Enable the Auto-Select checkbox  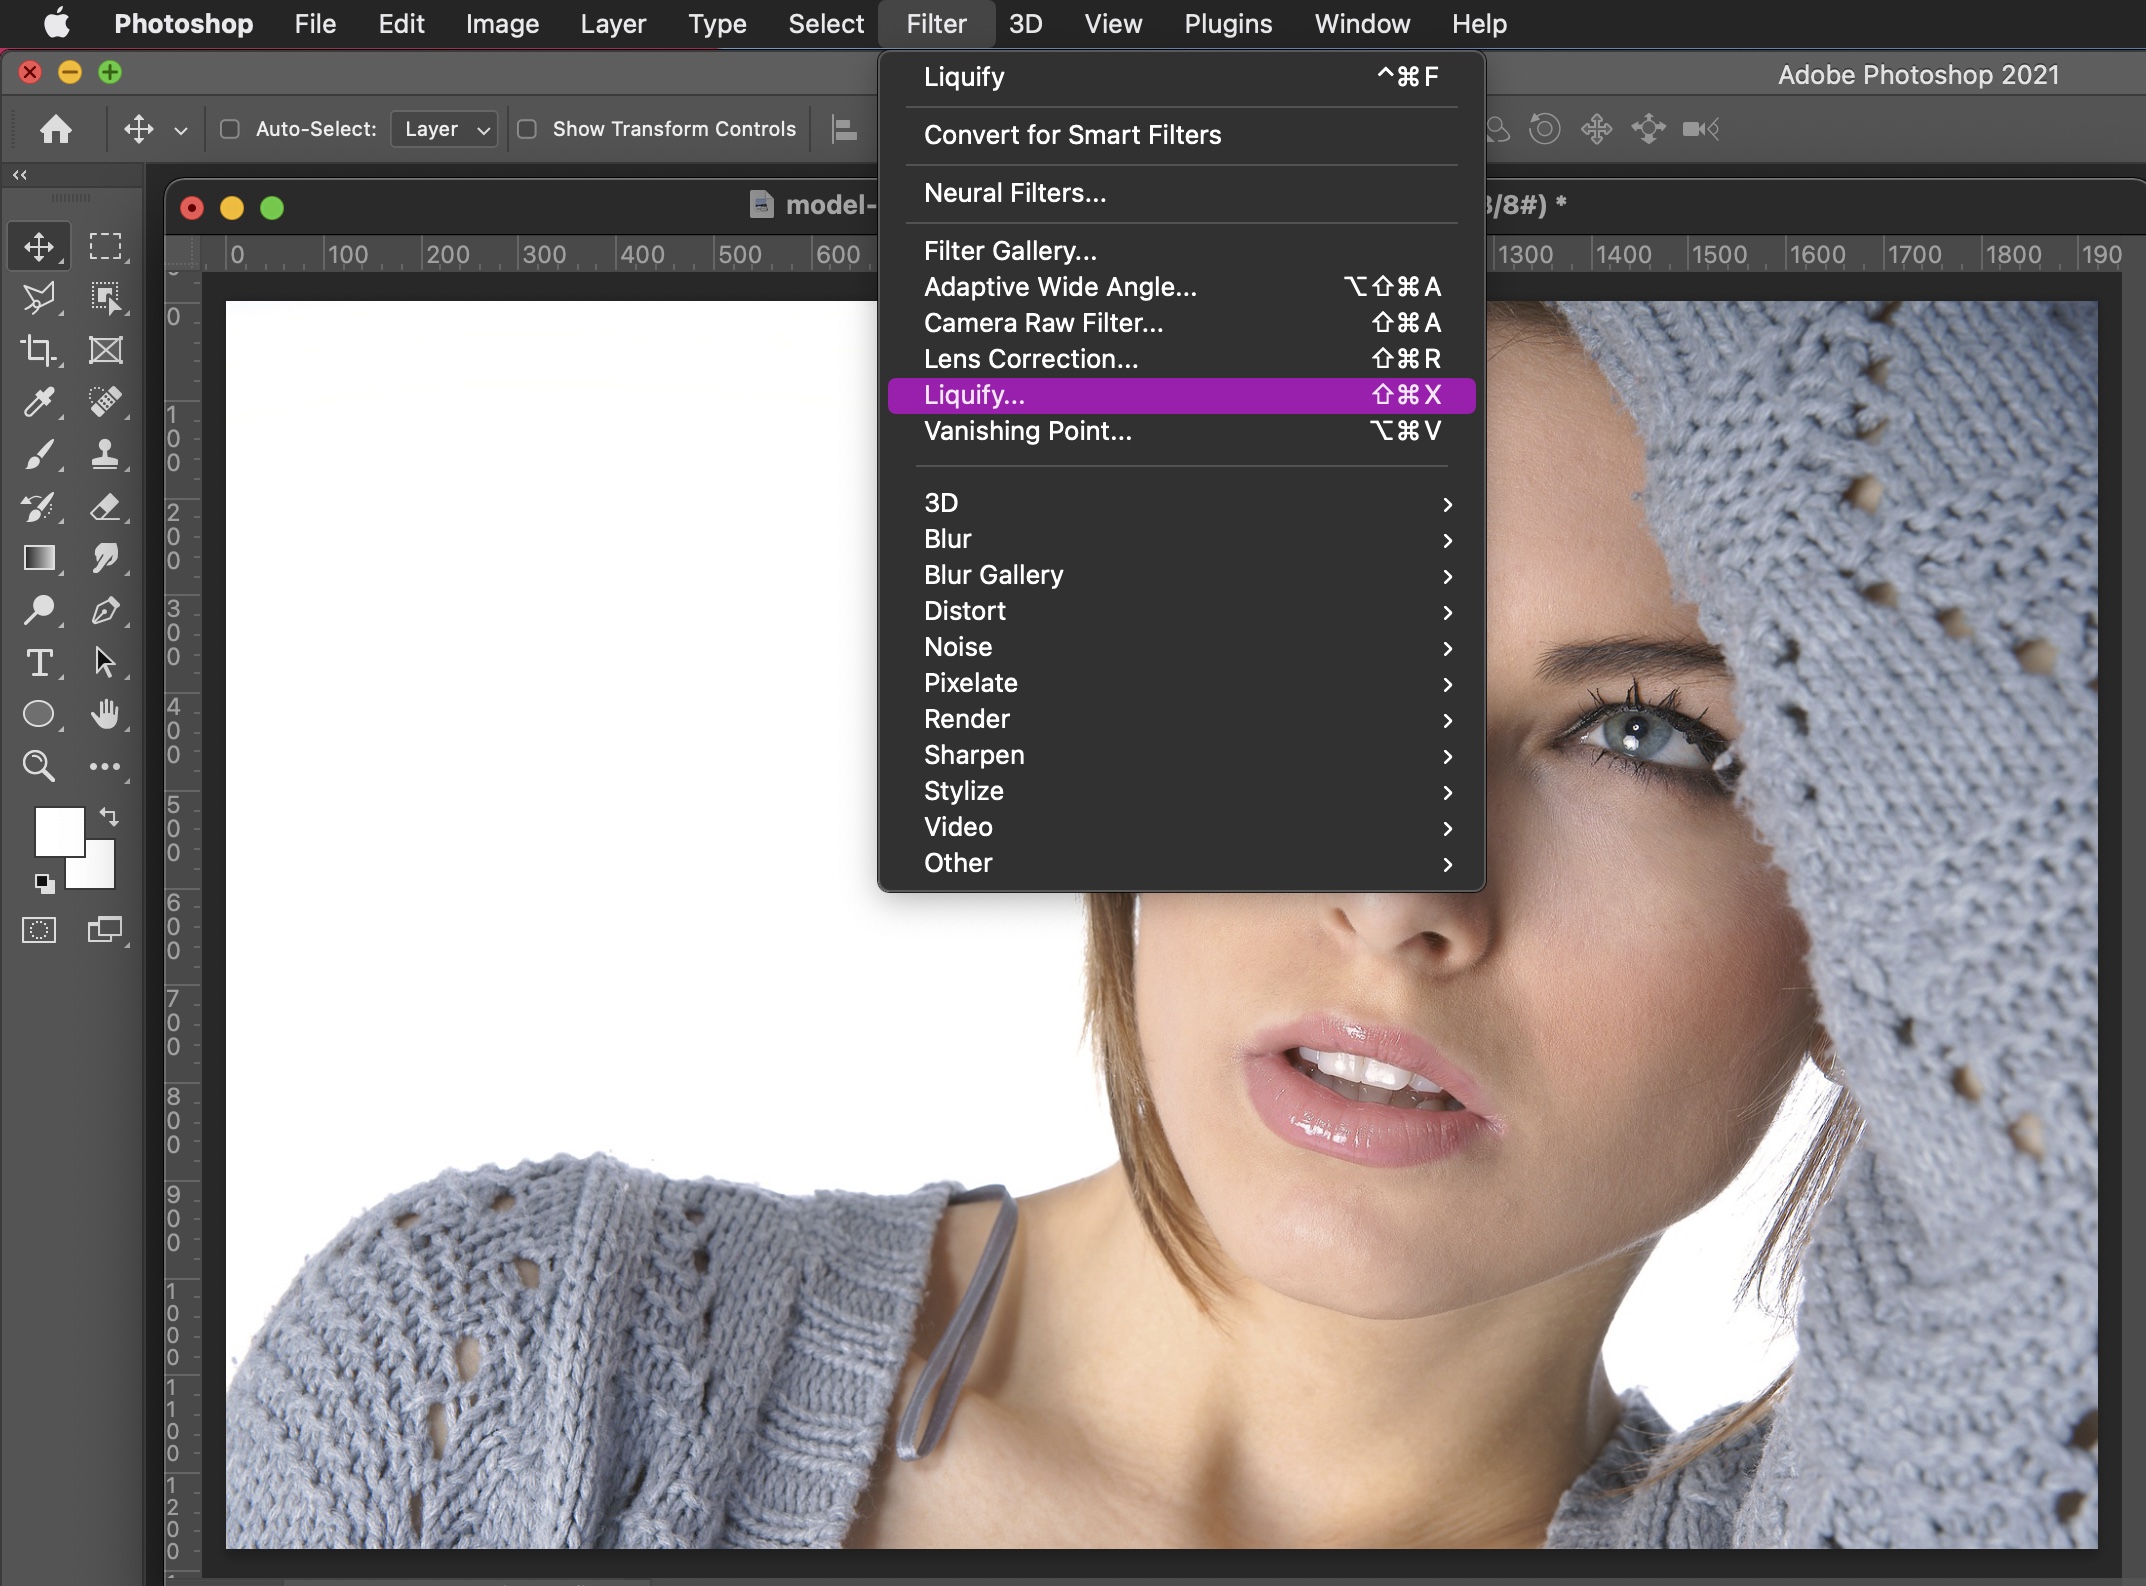tap(230, 129)
